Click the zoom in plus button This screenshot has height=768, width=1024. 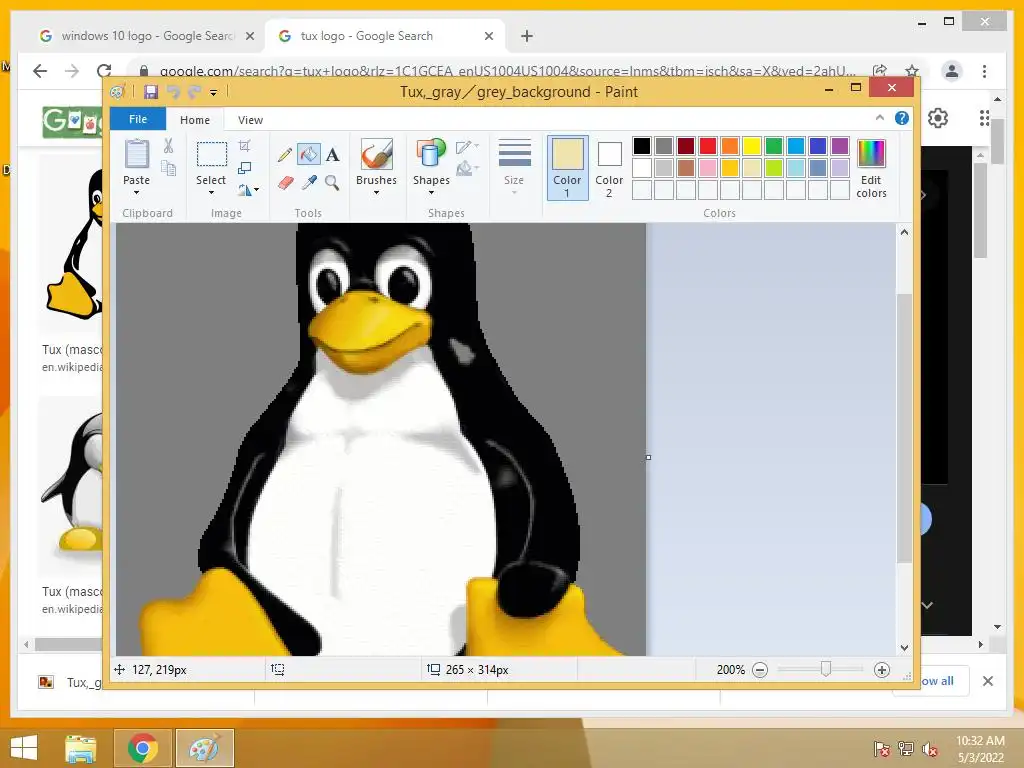pyautogui.click(x=882, y=670)
